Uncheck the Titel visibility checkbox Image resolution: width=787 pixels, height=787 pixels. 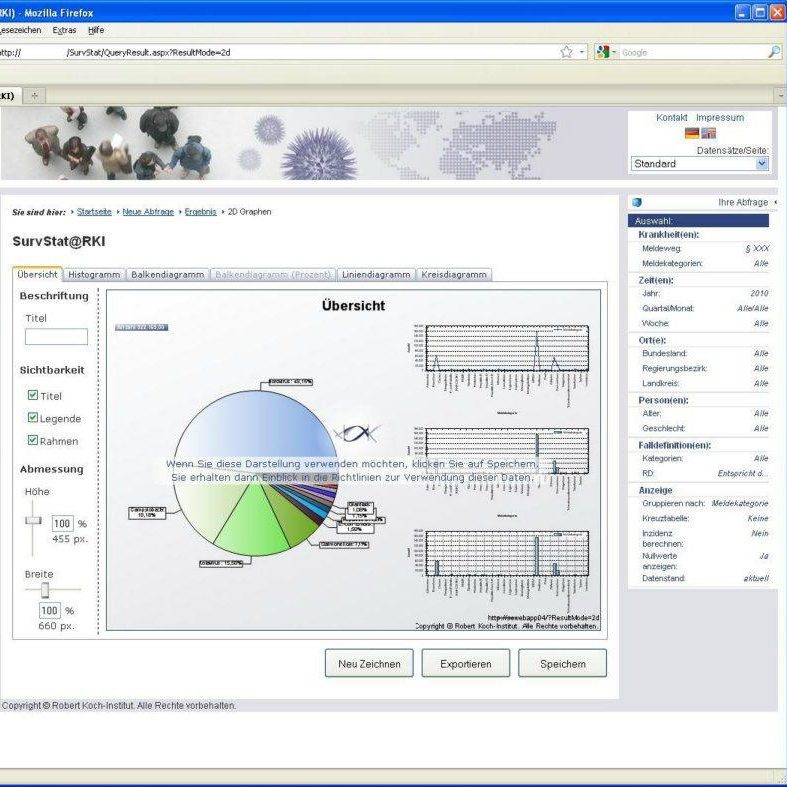pyautogui.click(x=33, y=396)
